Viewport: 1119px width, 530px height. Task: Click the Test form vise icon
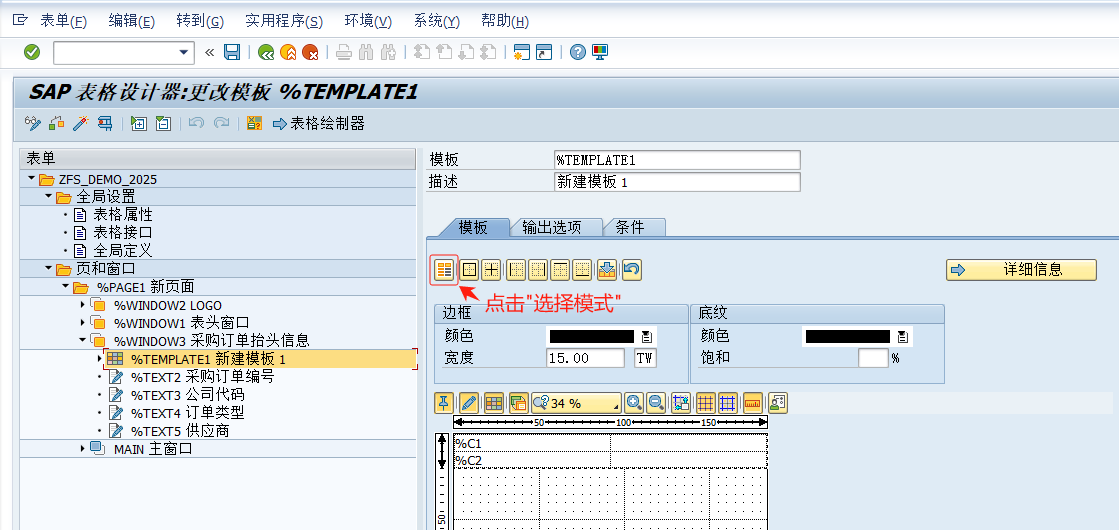click(104, 123)
